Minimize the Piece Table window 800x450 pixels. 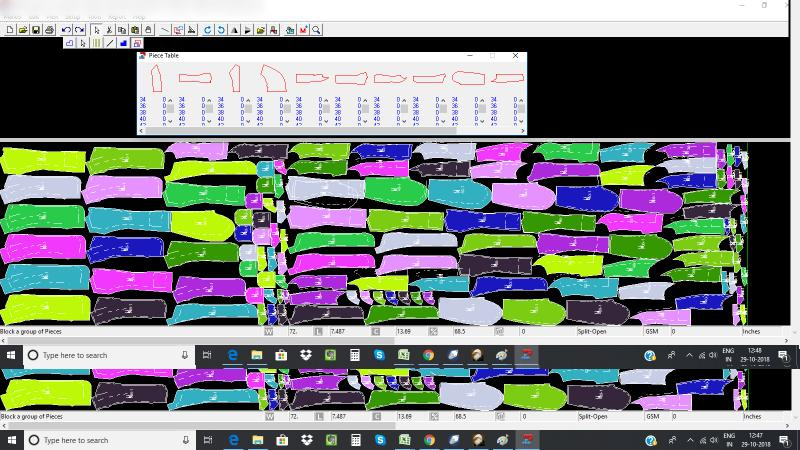pos(470,56)
